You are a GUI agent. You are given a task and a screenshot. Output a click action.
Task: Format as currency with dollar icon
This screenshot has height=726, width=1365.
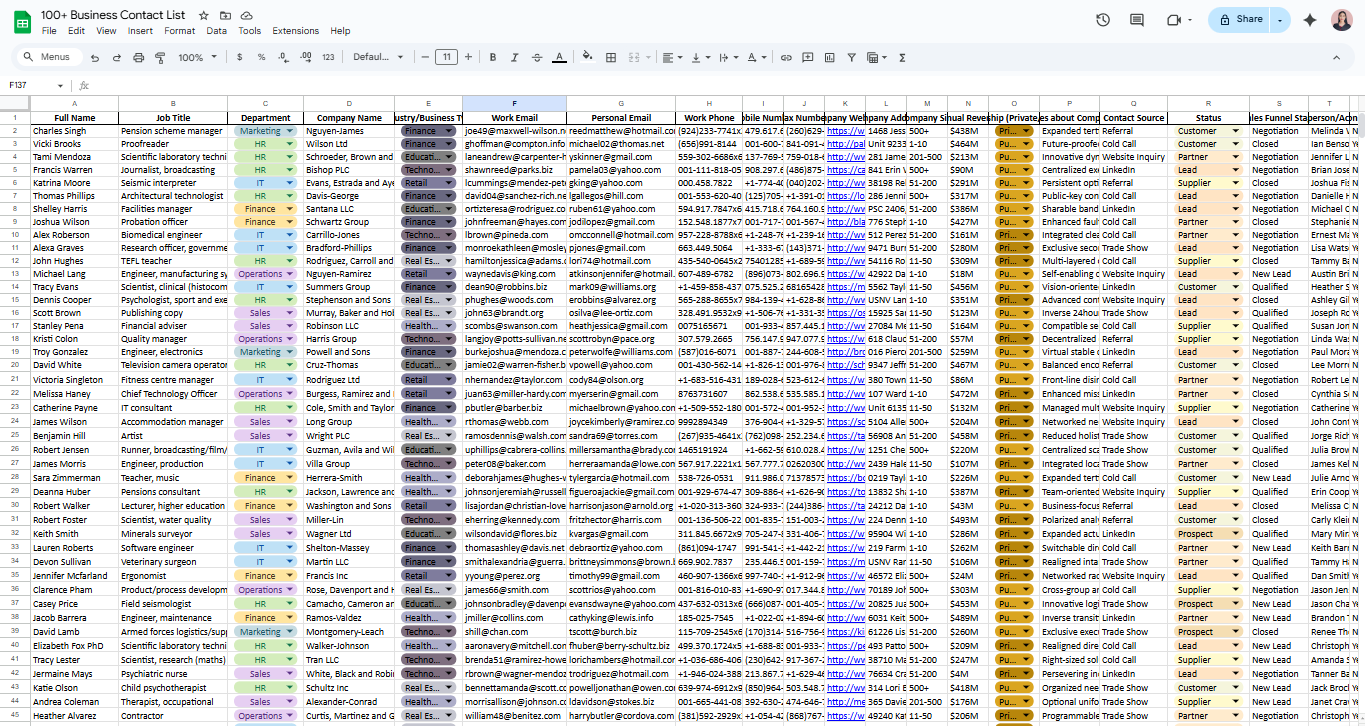(x=239, y=58)
